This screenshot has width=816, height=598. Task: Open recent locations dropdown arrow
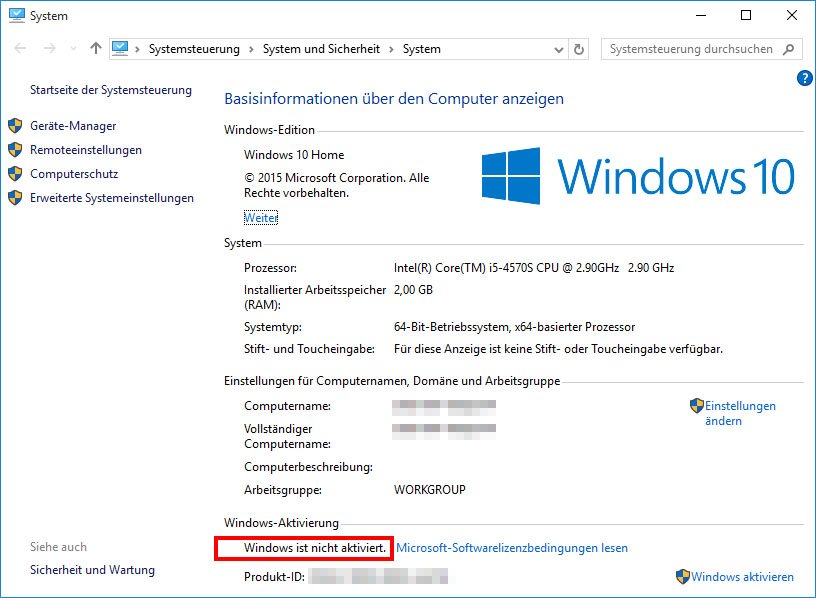(73, 49)
